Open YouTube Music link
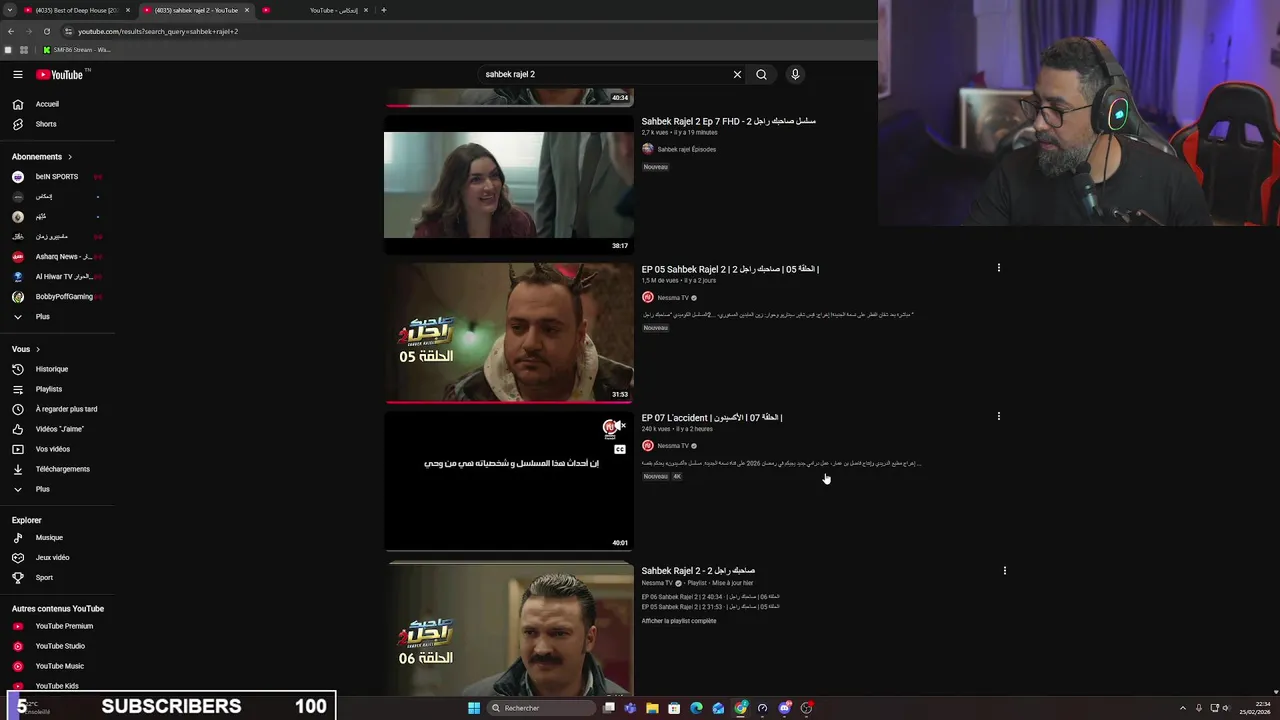 [58, 666]
